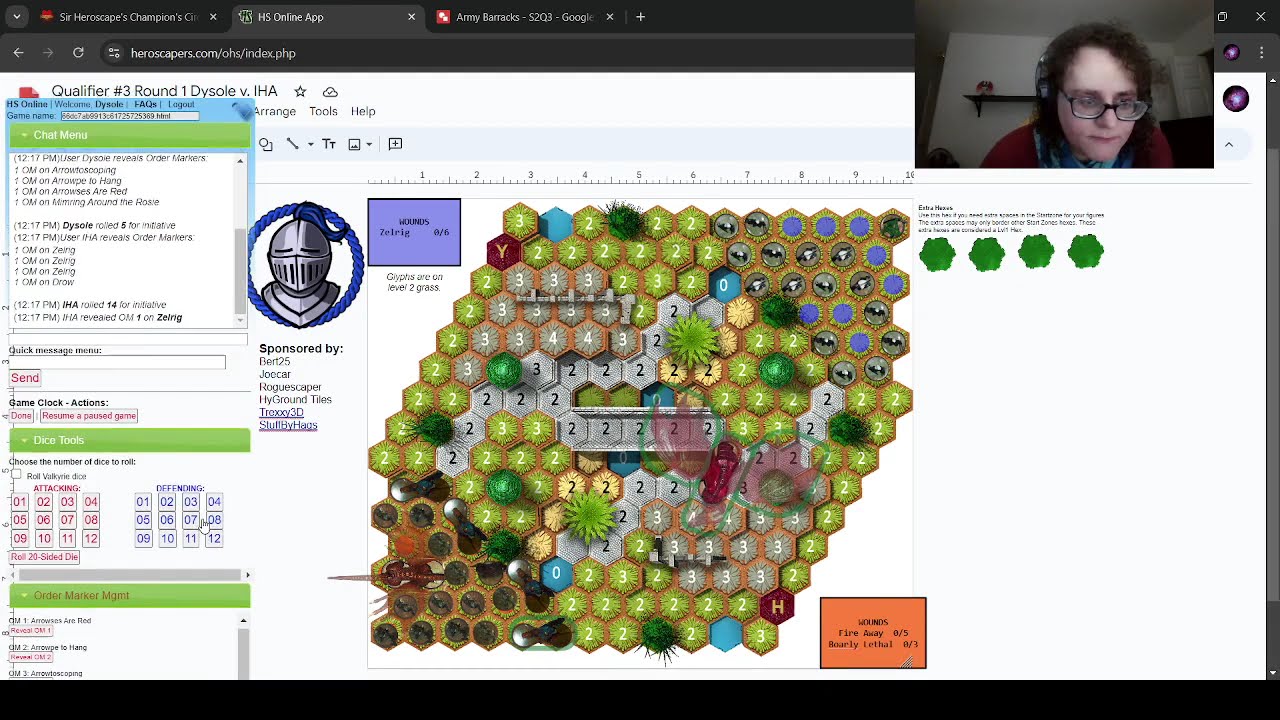The width and height of the screenshot is (1280, 720).
Task: Roll the 20-Sided Die
Action: [x=44, y=557]
